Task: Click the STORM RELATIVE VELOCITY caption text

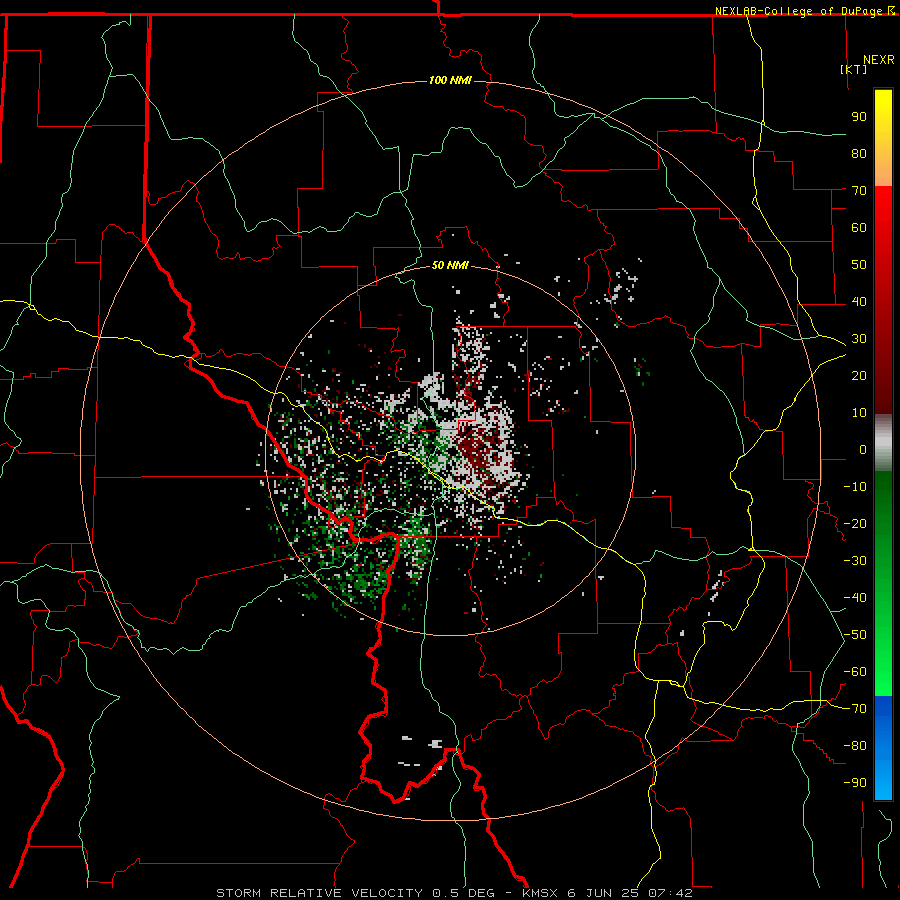Action: (x=321, y=893)
